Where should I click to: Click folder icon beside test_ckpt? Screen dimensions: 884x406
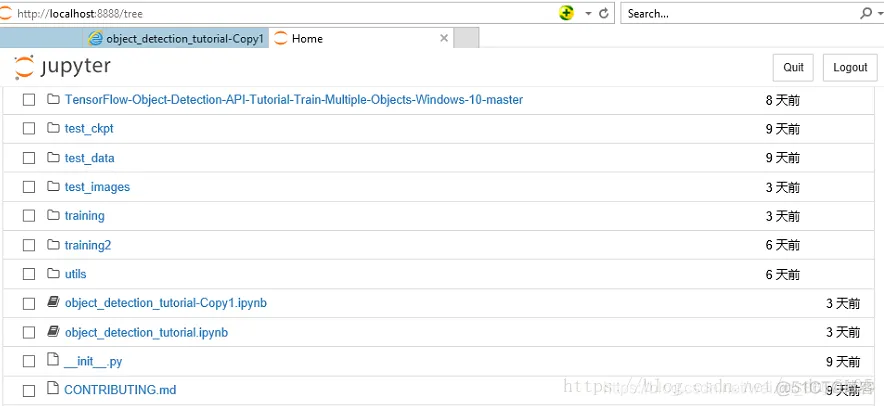[x=53, y=128]
